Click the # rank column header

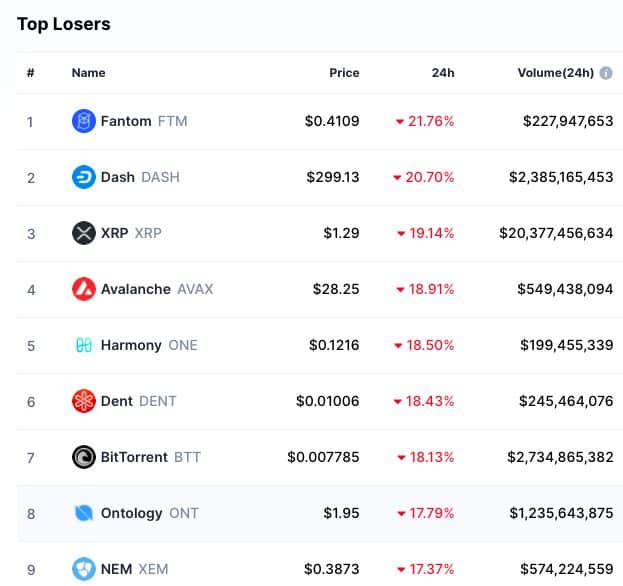click(x=31, y=73)
